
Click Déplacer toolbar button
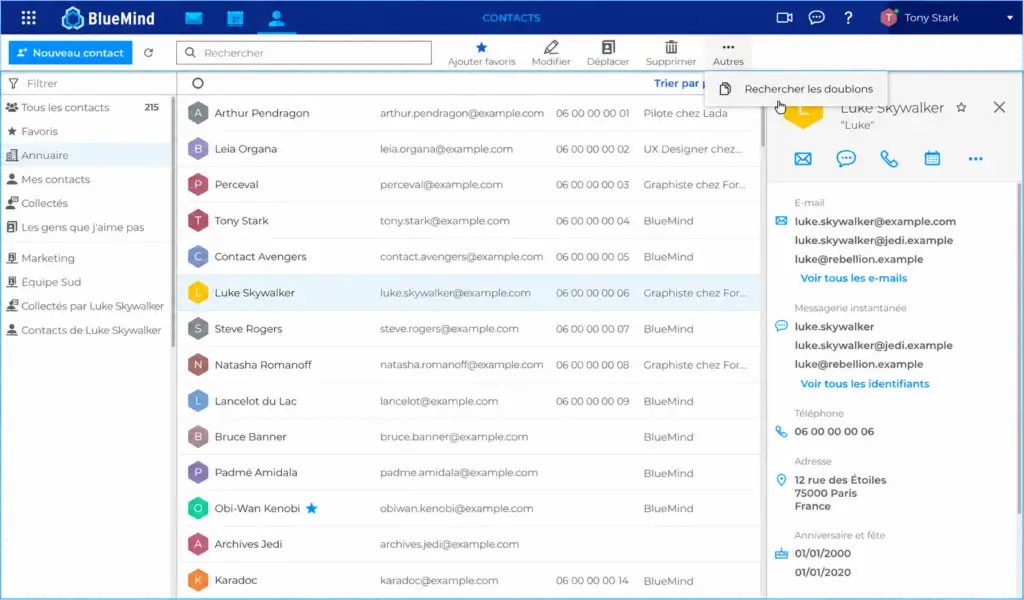pos(608,54)
